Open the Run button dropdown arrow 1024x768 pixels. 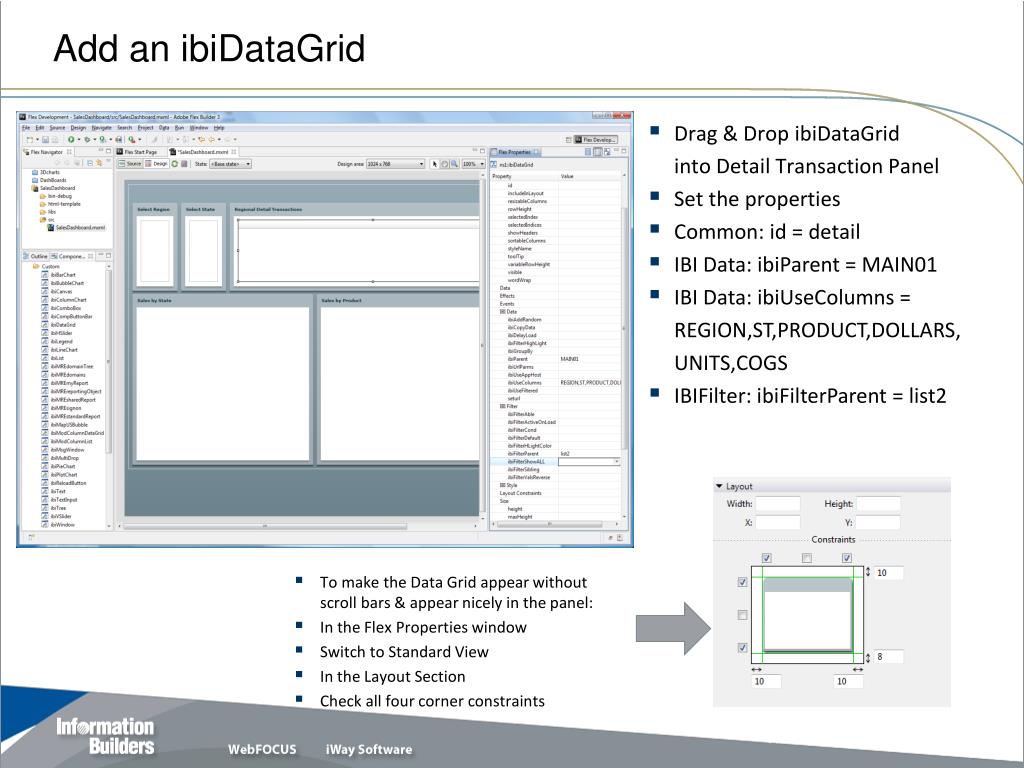[x=79, y=140]
